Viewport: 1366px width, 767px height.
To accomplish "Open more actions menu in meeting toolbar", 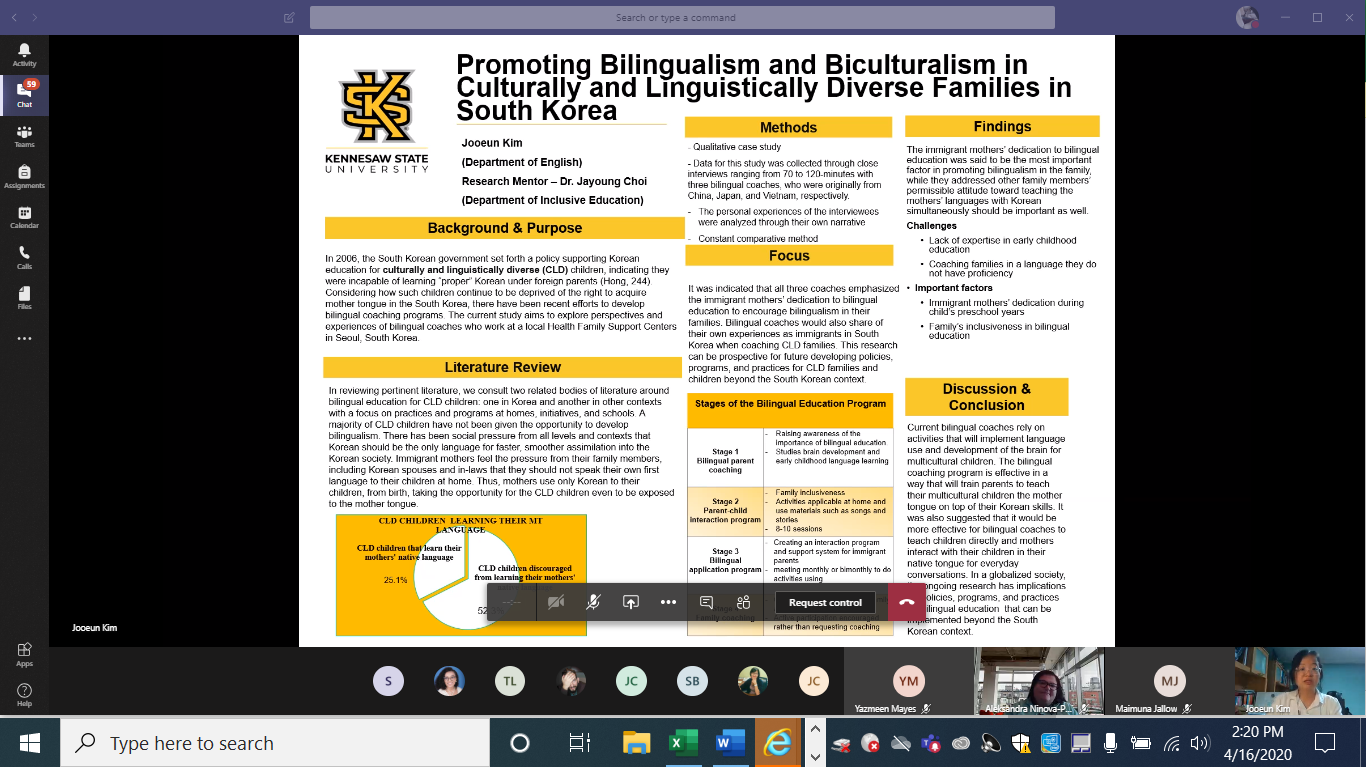I will [668, 602].
